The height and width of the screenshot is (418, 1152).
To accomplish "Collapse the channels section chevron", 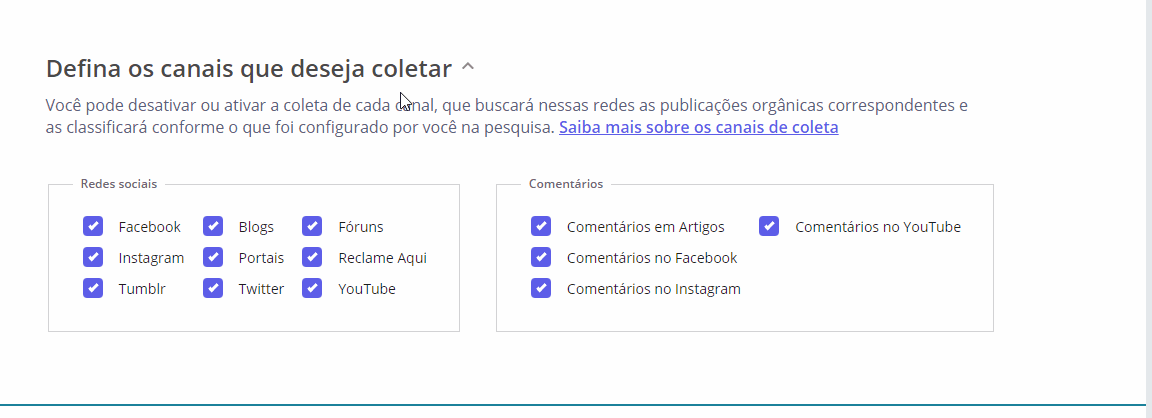I will pos(468,68).
